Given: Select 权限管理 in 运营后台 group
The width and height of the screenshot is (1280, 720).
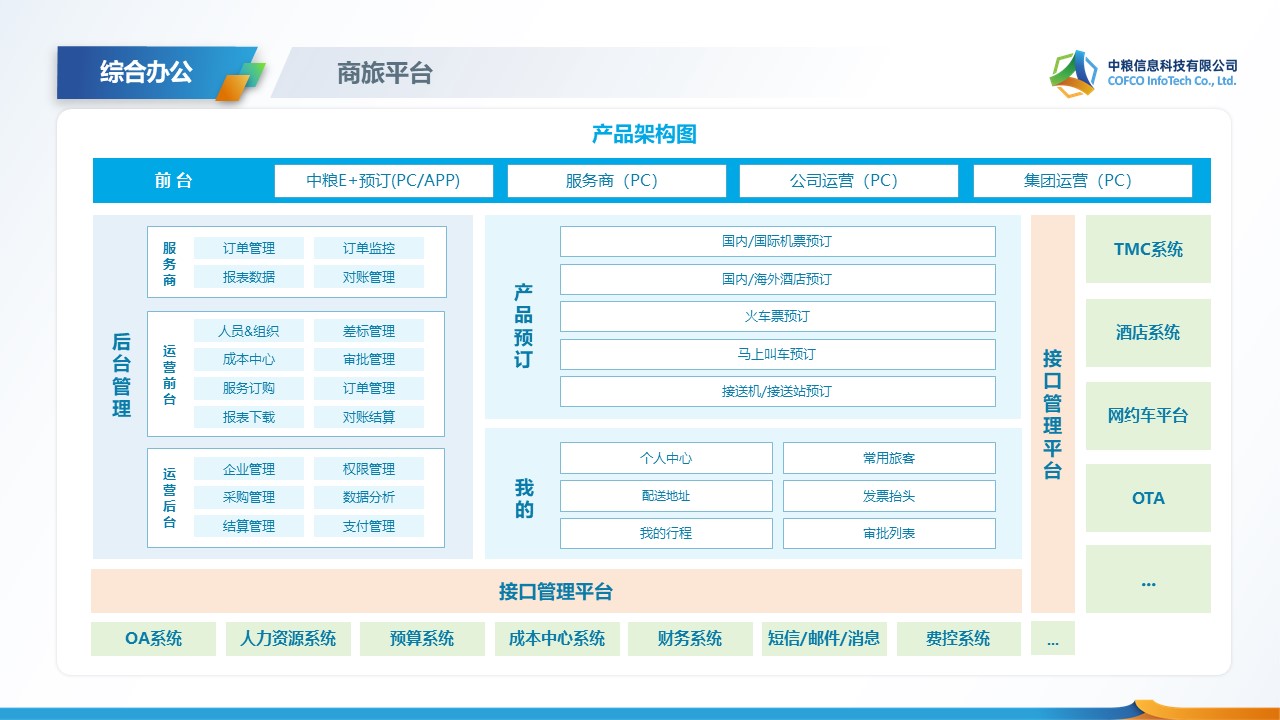Looking at the screenshot, I should click(369, 469).
